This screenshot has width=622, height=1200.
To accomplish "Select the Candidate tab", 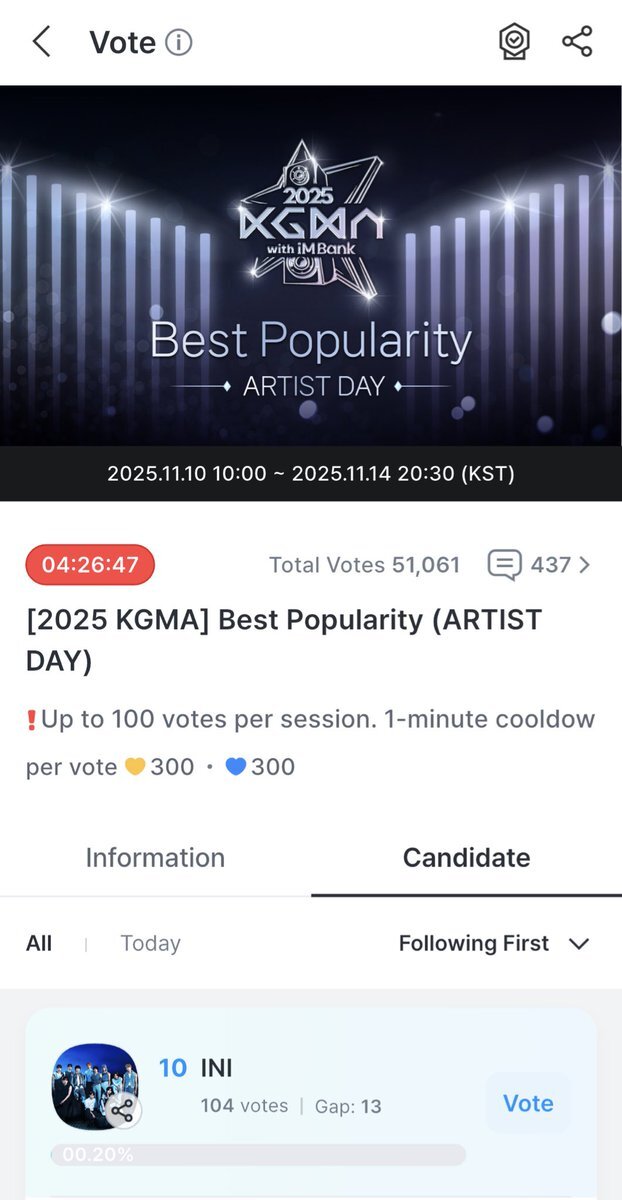I will pos(466,857).
